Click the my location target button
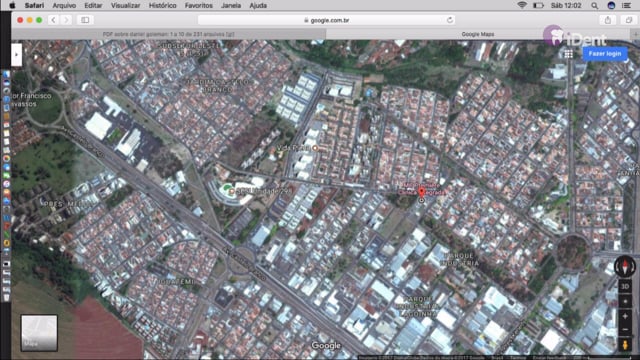The height and width of the screenshot is (360, 640). (x=625, y=302)
